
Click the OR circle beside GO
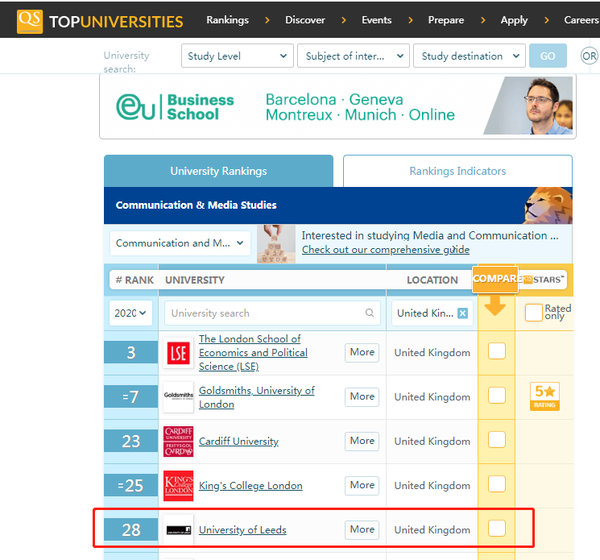point(589,56)
